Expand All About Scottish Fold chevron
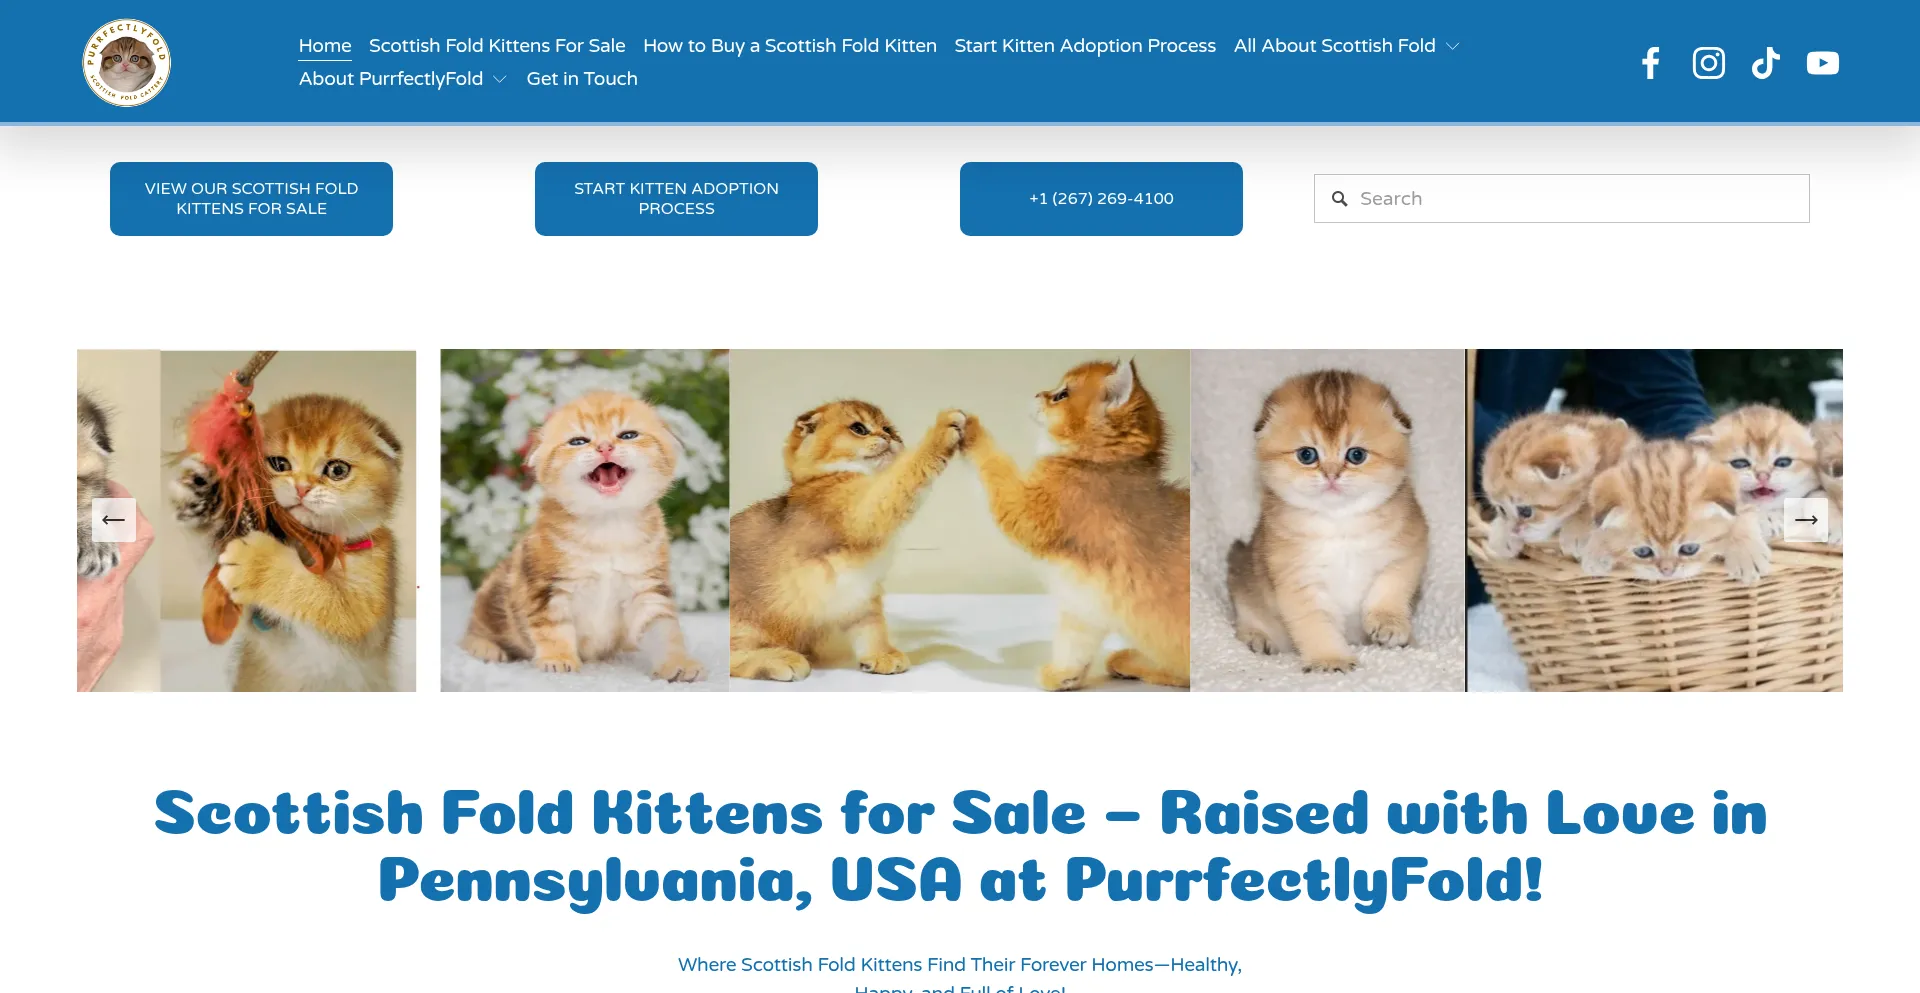Screen dimensions: 1920x993 click(x=1453, y=46)
